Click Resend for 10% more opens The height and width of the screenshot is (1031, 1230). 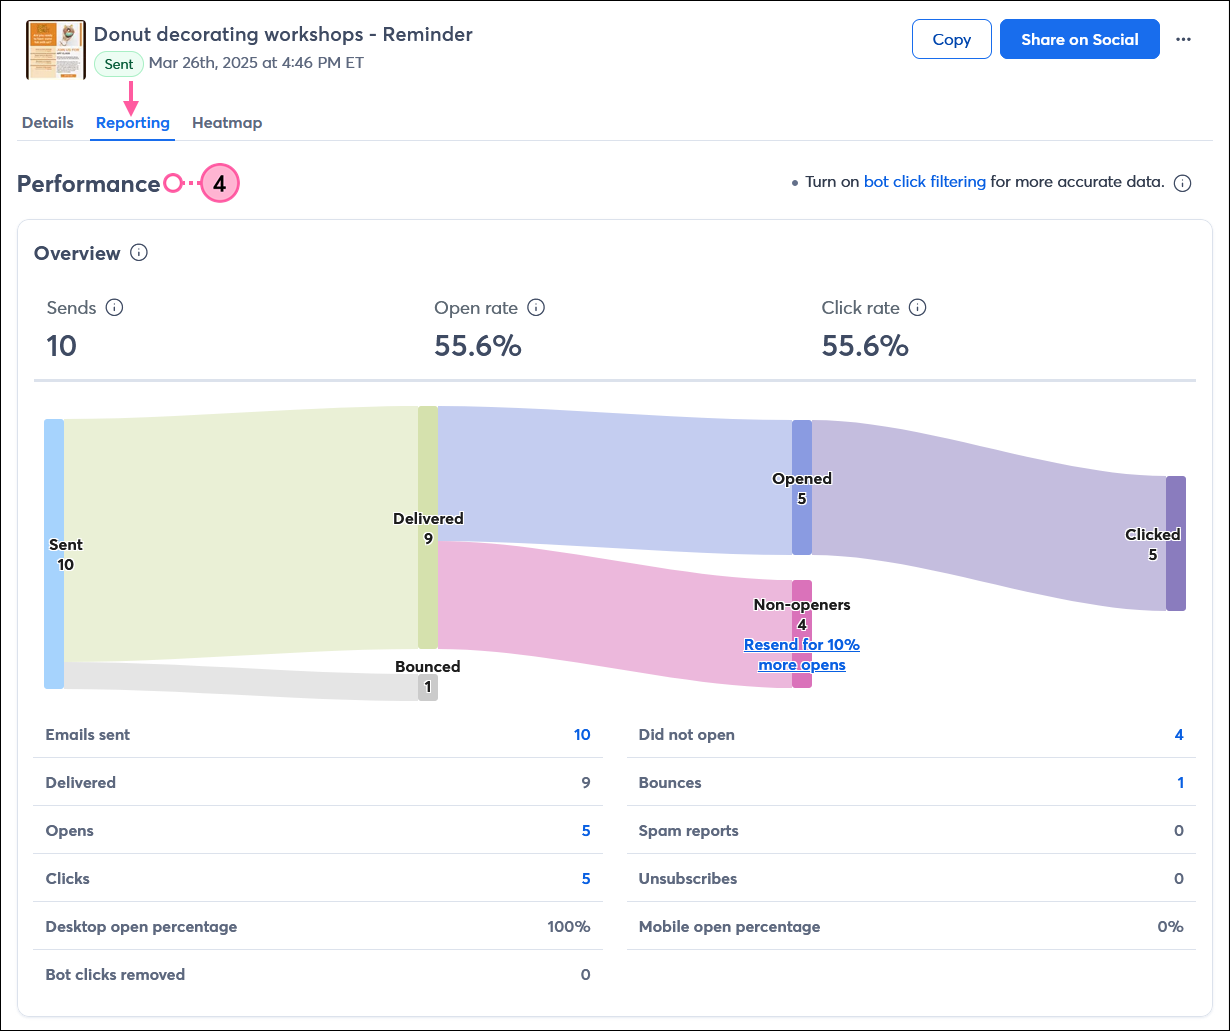click(x=801, y=654)
